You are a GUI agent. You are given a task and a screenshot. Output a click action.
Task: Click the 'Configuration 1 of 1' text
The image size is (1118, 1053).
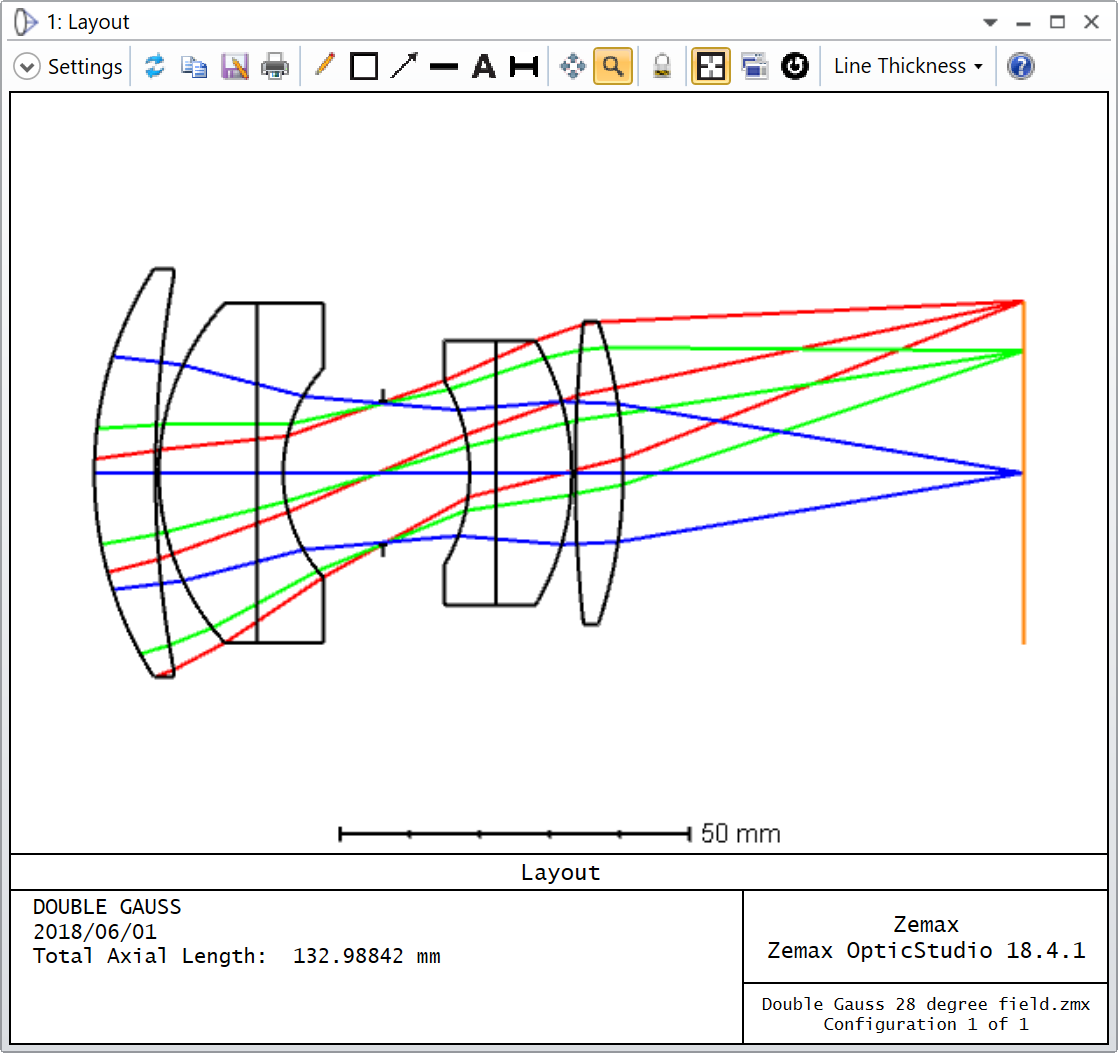coord(925,1024)
